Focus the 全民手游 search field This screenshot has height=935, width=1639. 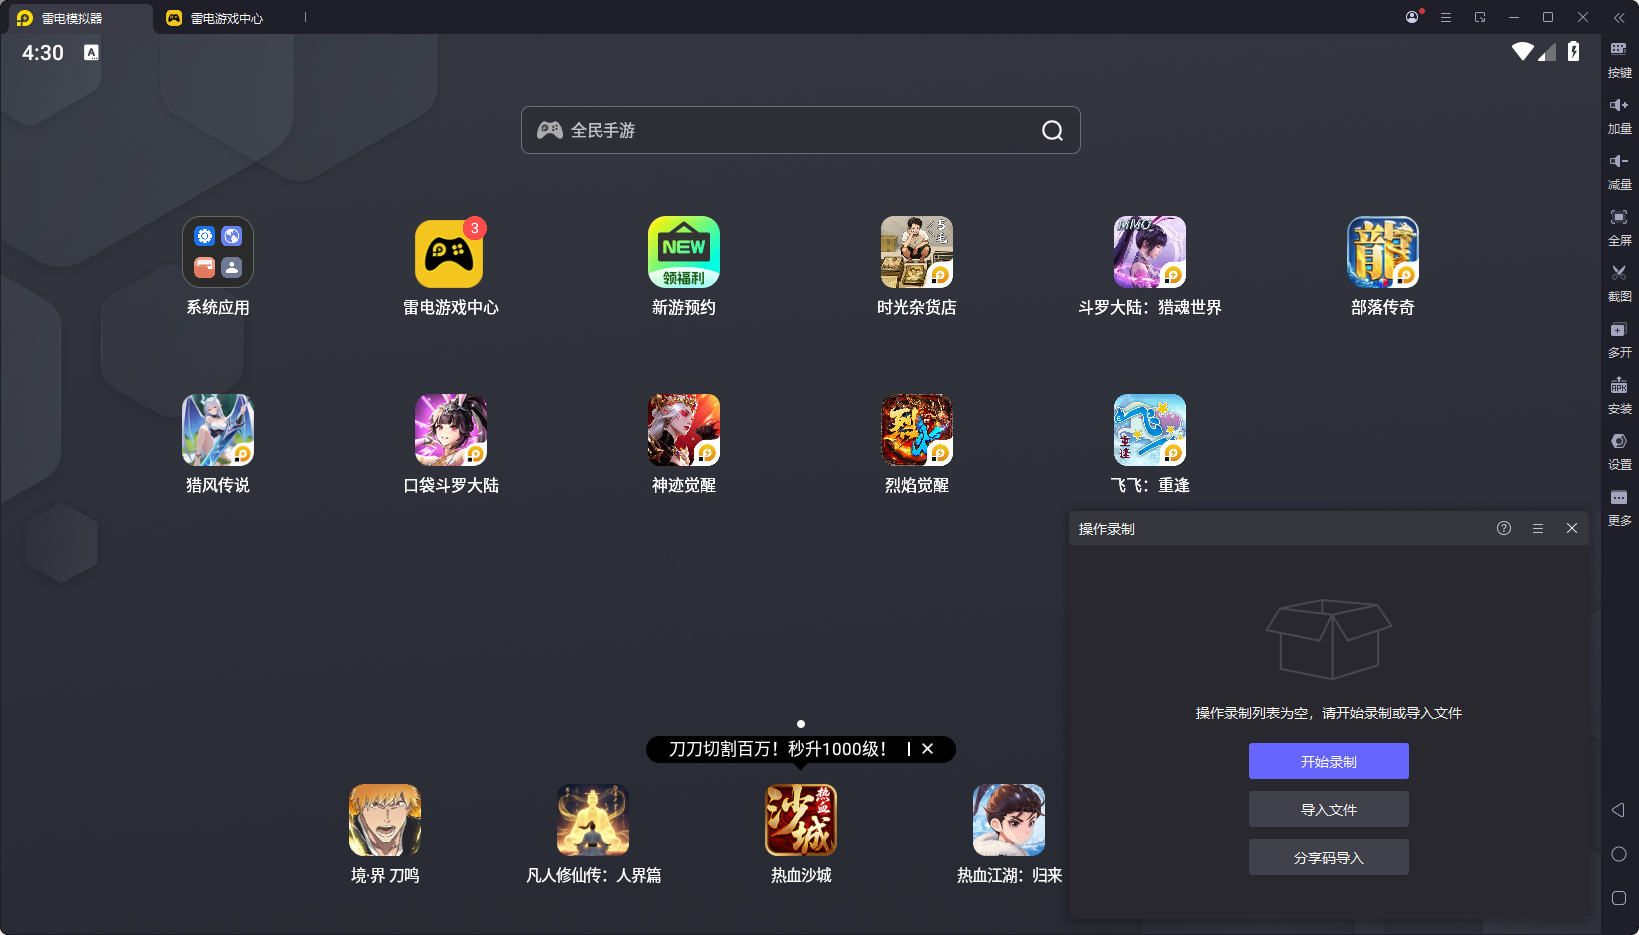tap(800, 130)
